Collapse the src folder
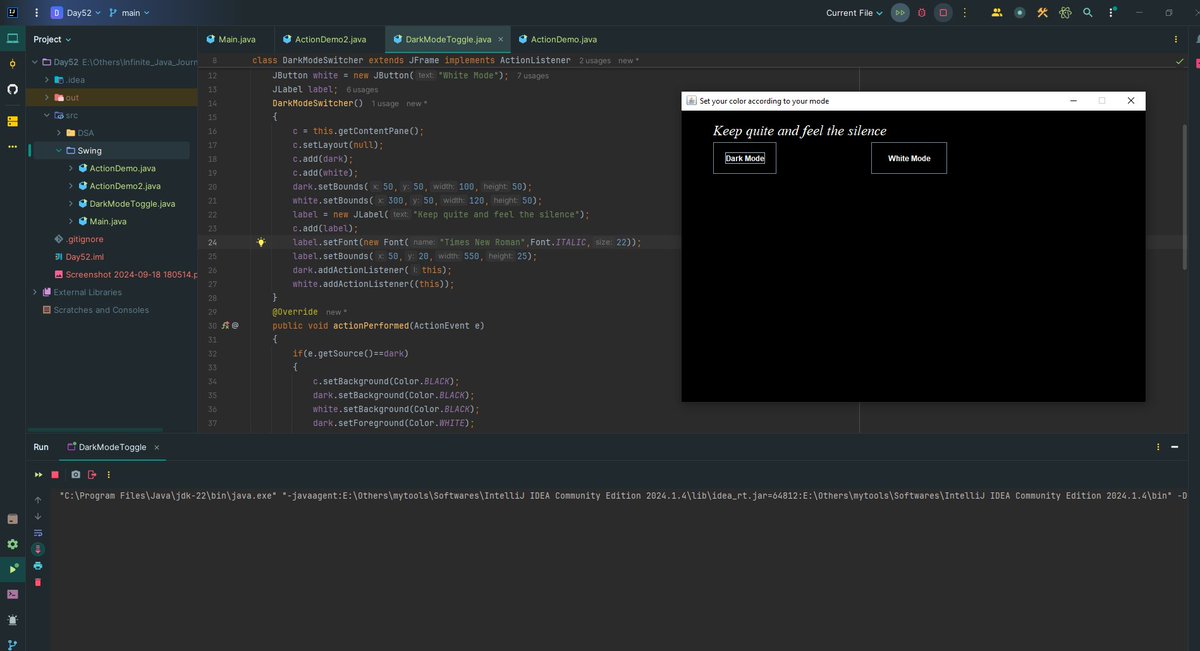 (47, 115)
